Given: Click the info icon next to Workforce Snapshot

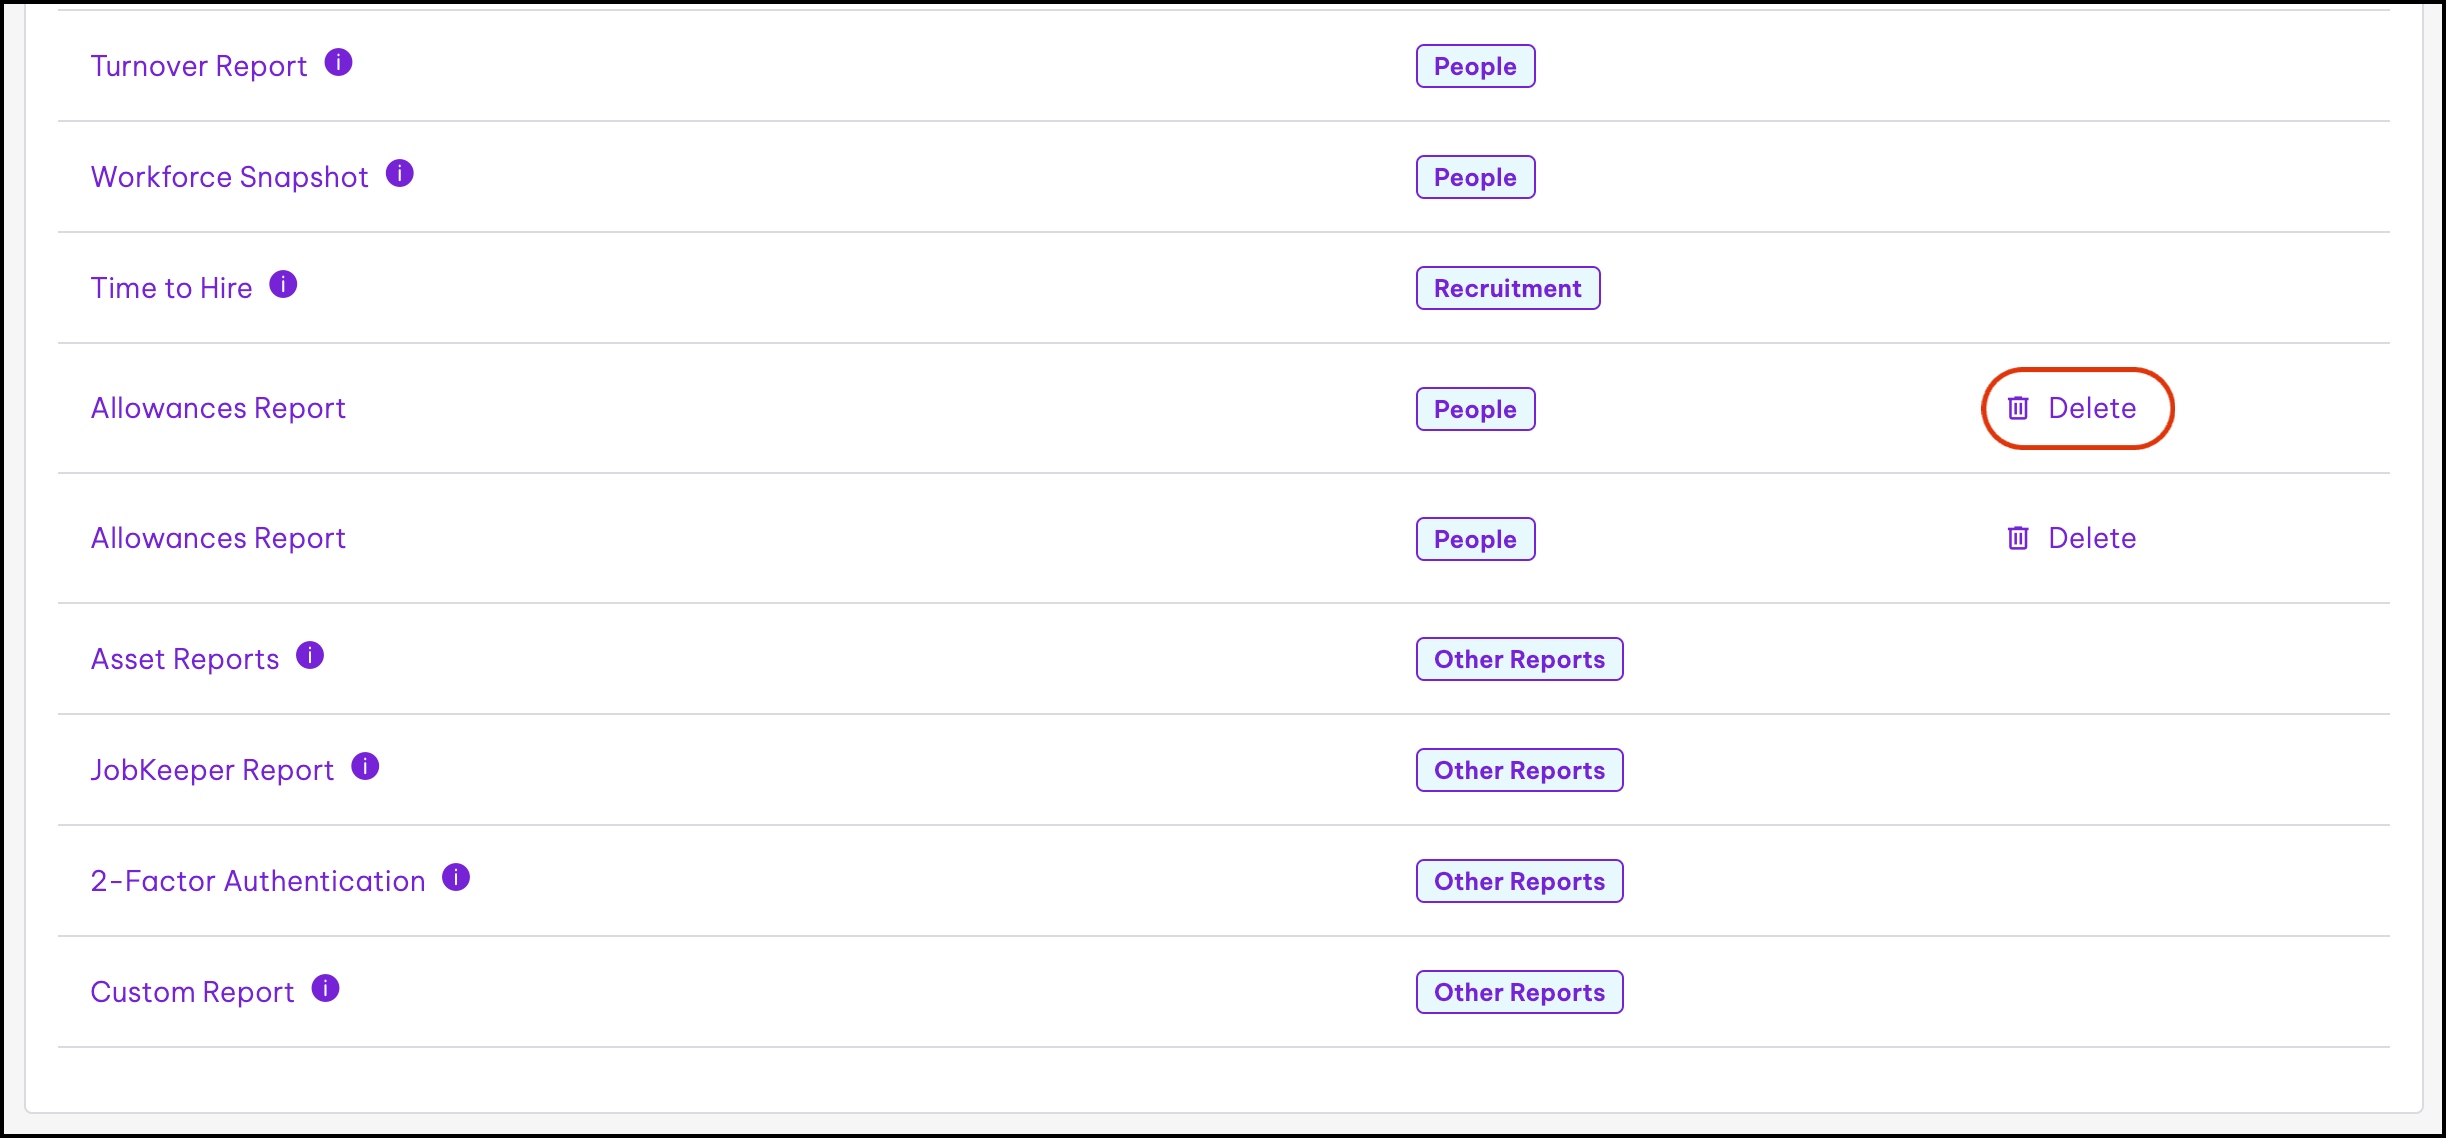Looking at the screenshot, I should coord(400,174).
